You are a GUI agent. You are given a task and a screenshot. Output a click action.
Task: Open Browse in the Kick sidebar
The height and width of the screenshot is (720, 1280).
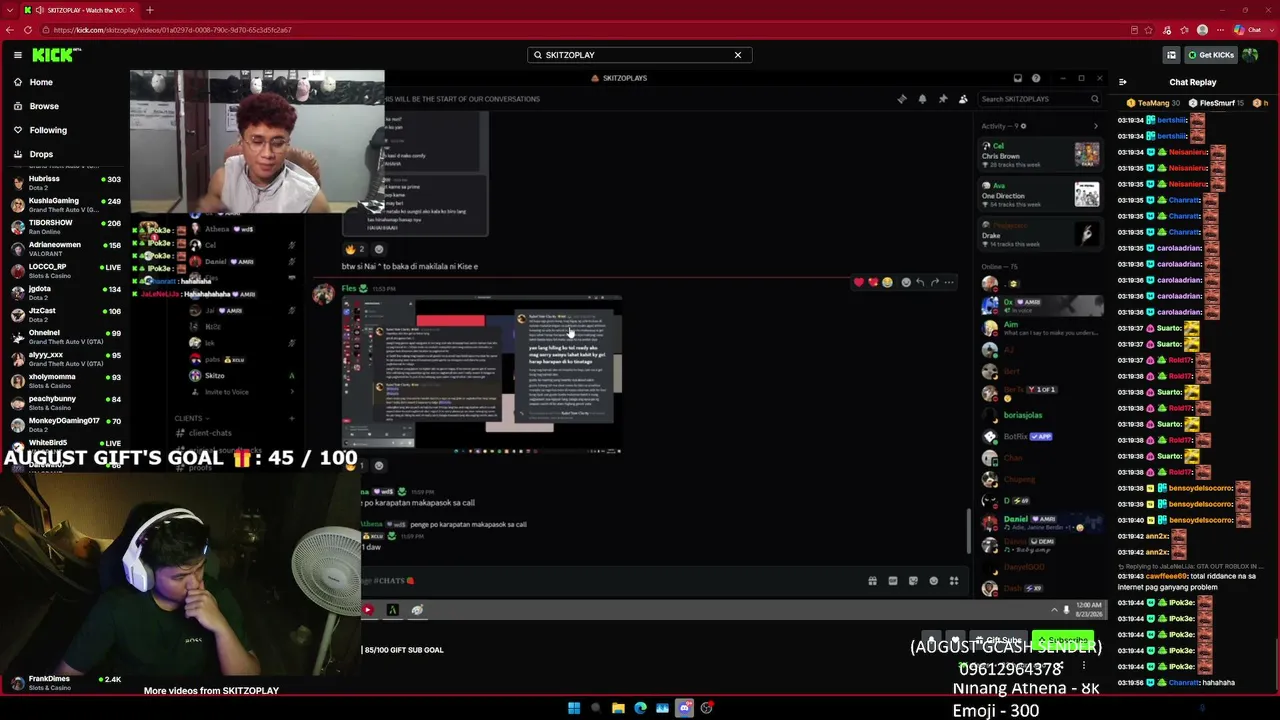point(44,106)
